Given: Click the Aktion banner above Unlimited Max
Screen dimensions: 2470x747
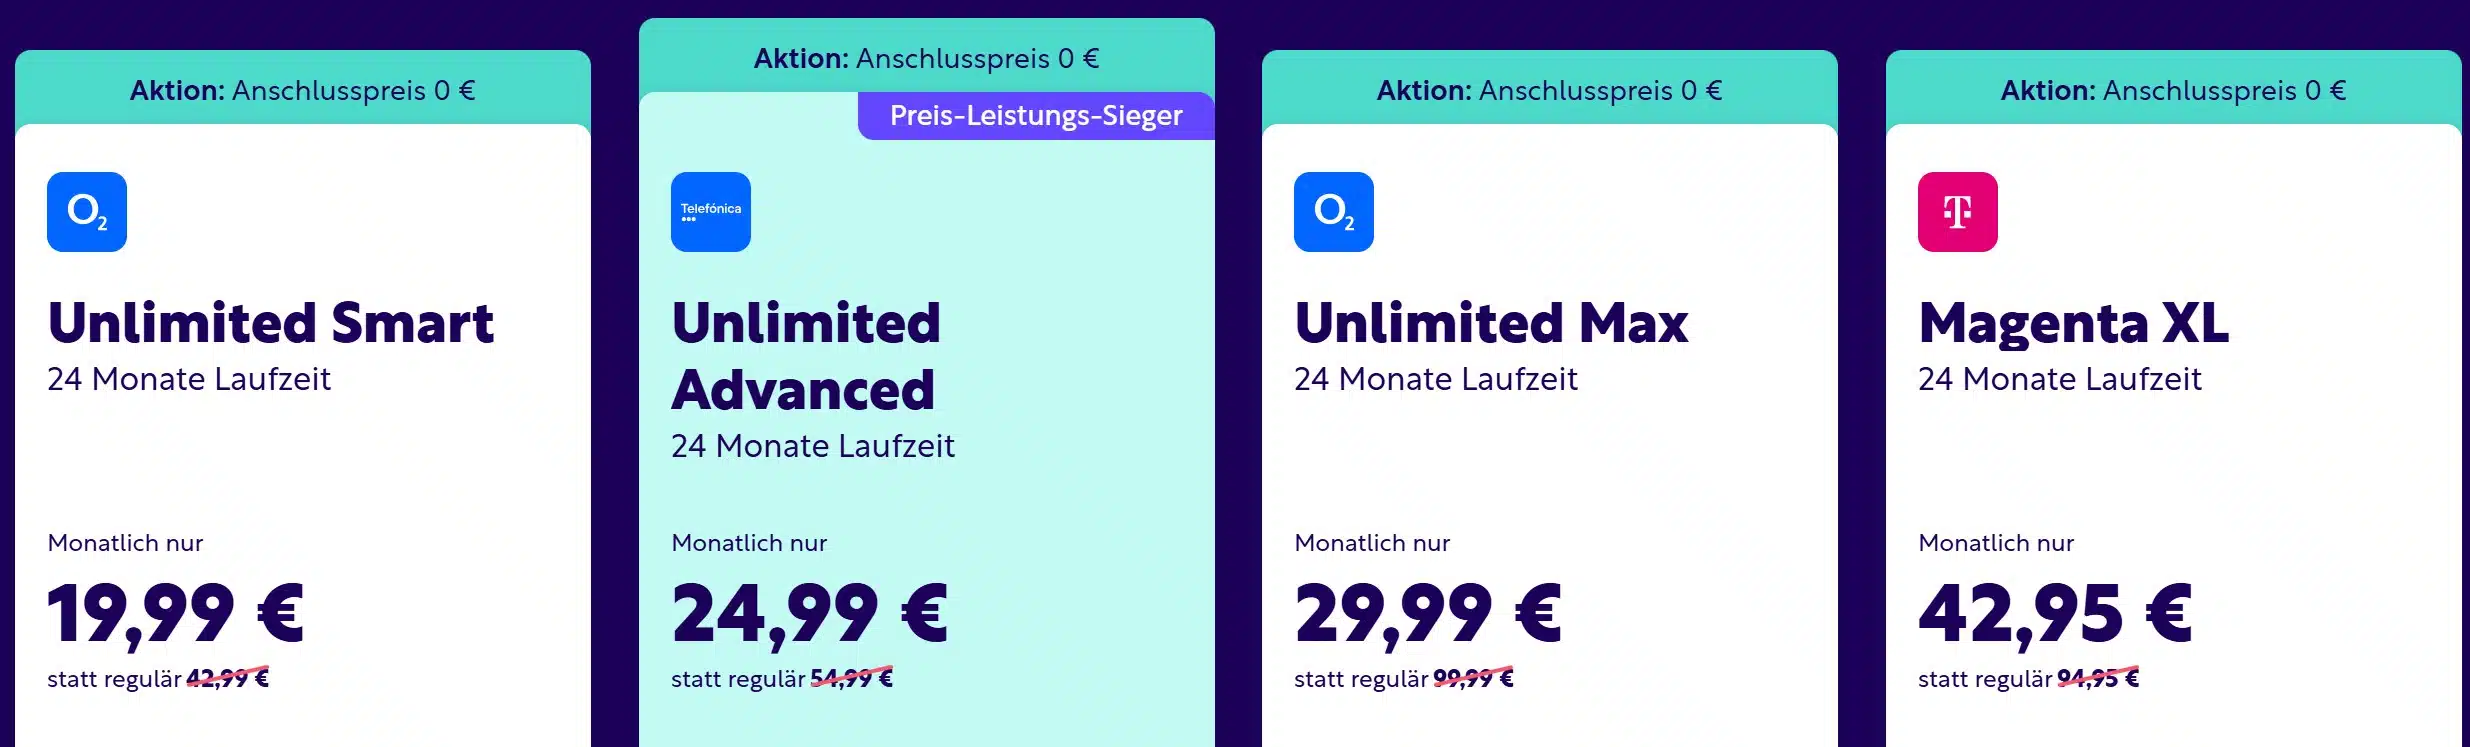Looking at the screenshot, I should coord(1549,90).
